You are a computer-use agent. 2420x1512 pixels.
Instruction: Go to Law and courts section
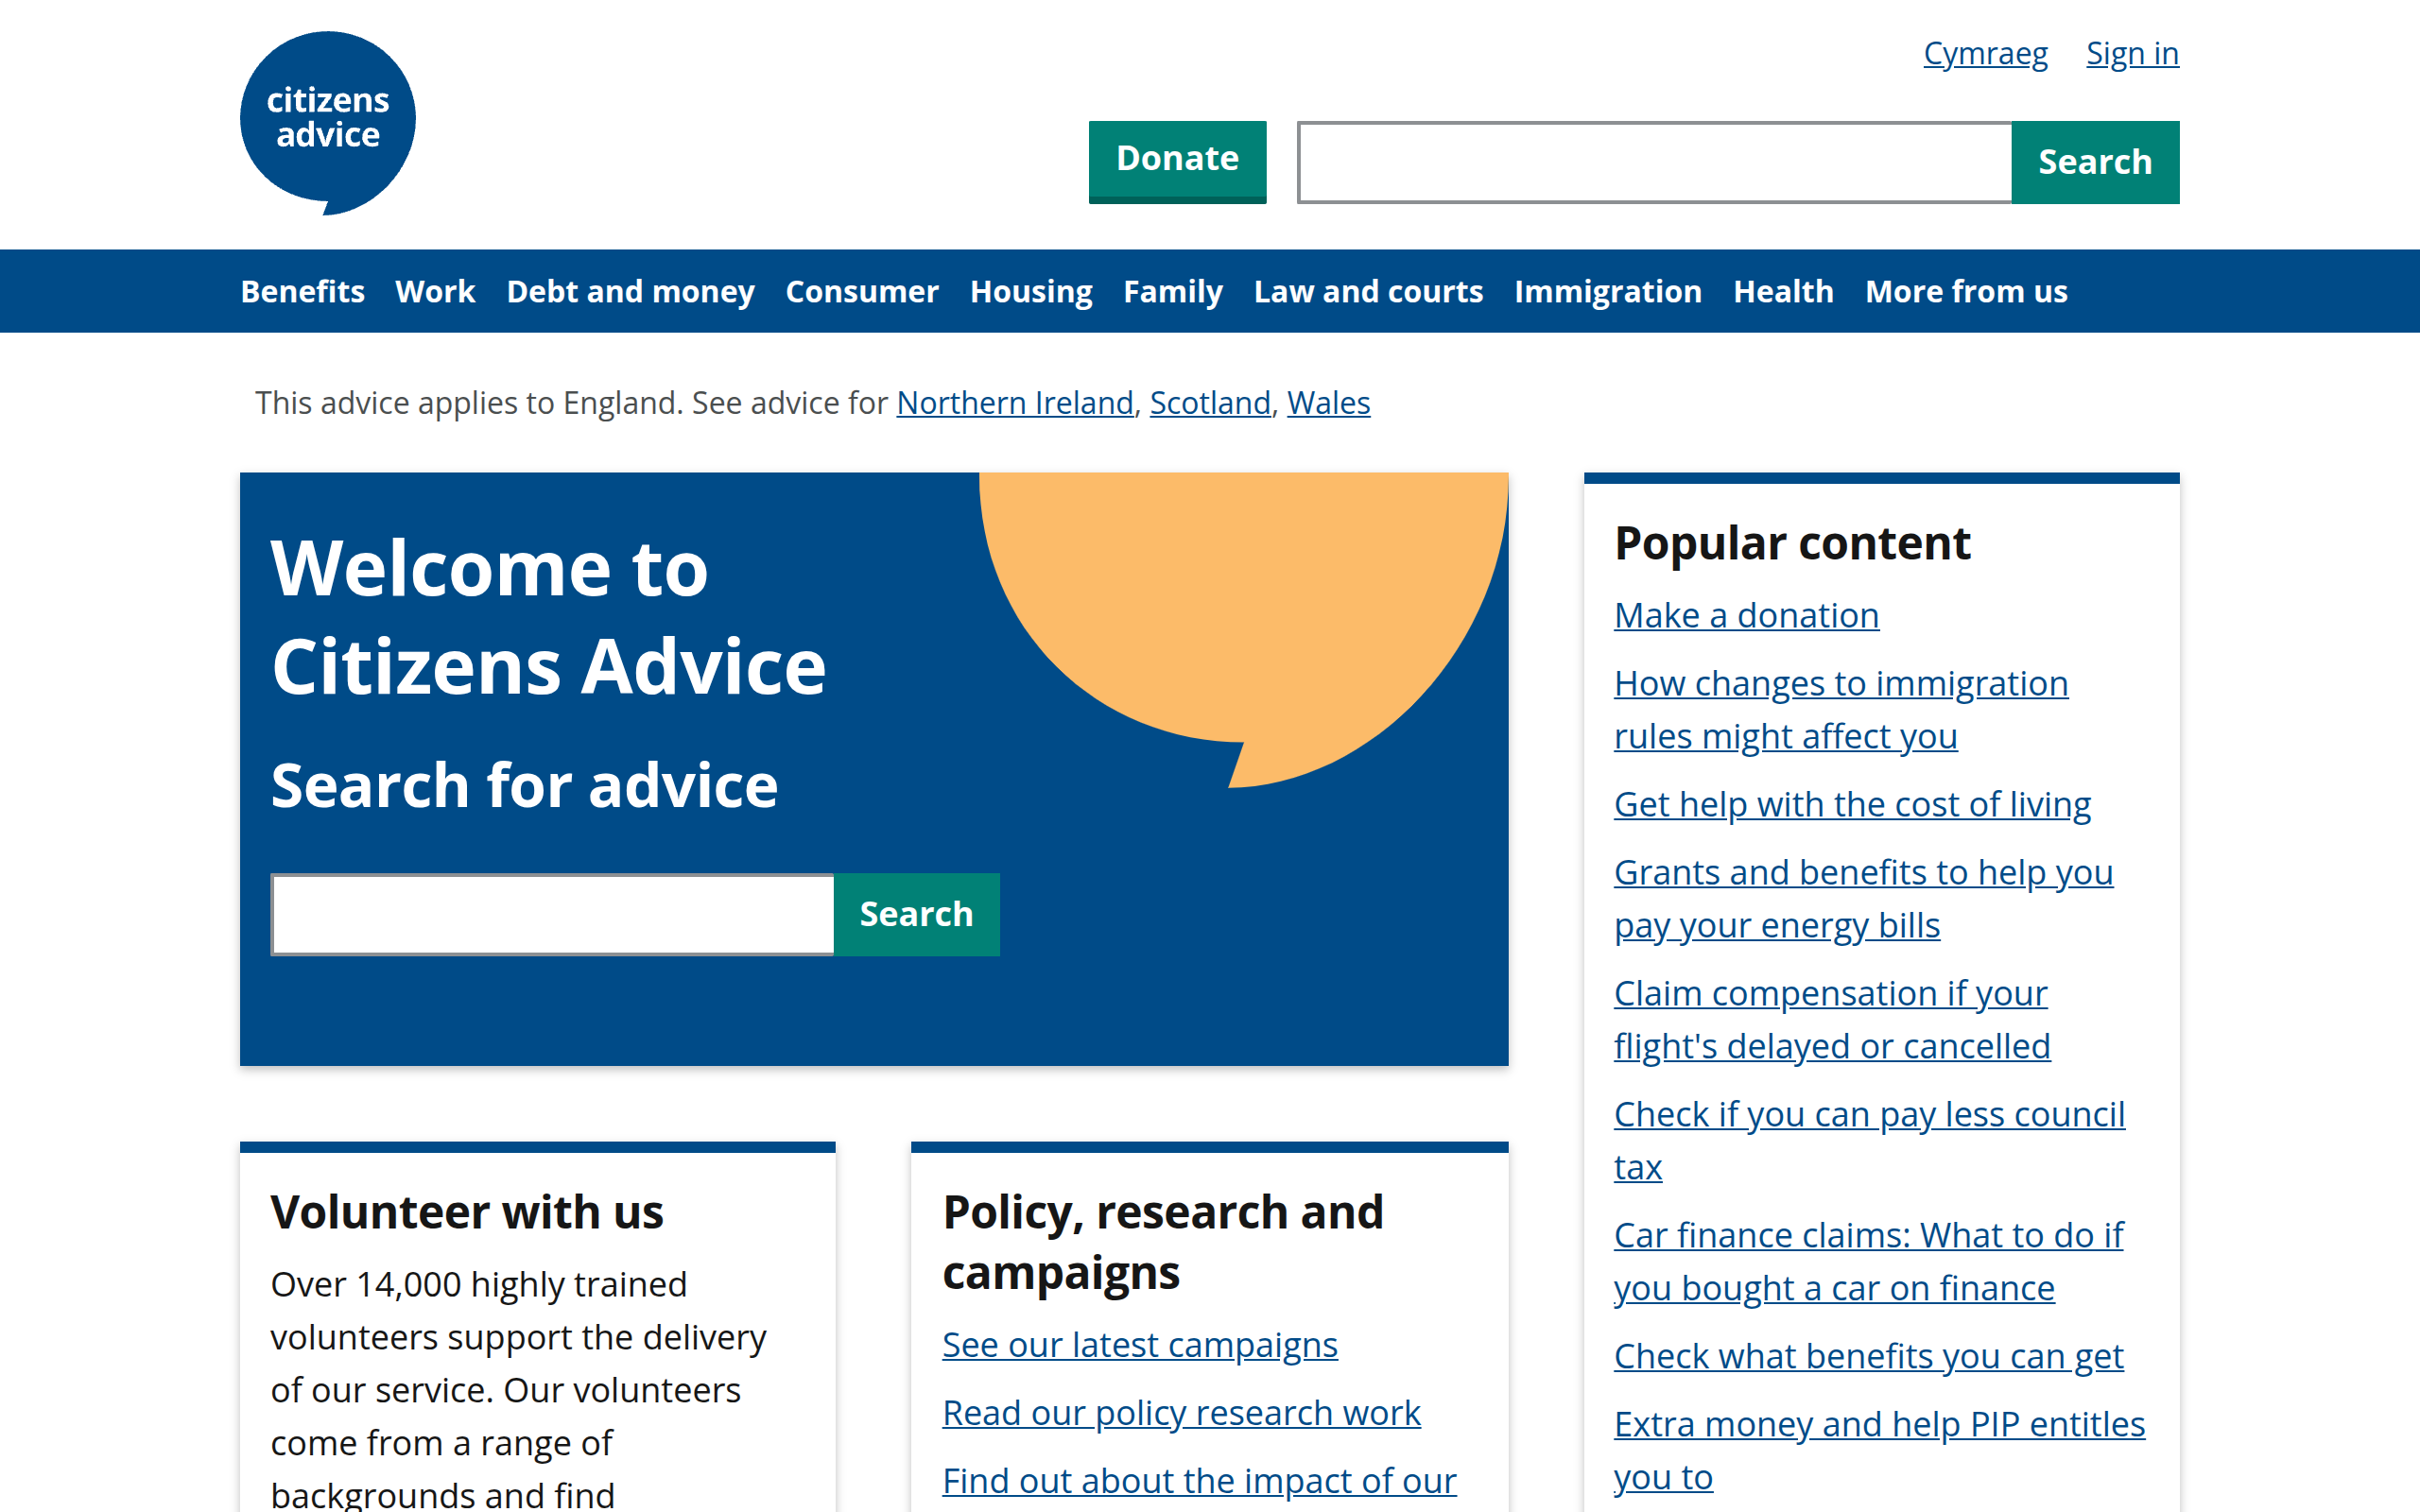coord(1367,291)
